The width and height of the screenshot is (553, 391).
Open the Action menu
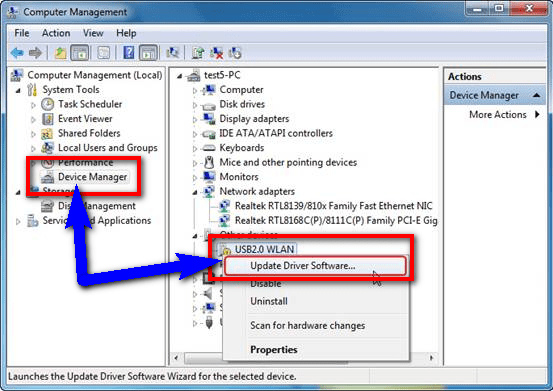(x=56, y=33)
